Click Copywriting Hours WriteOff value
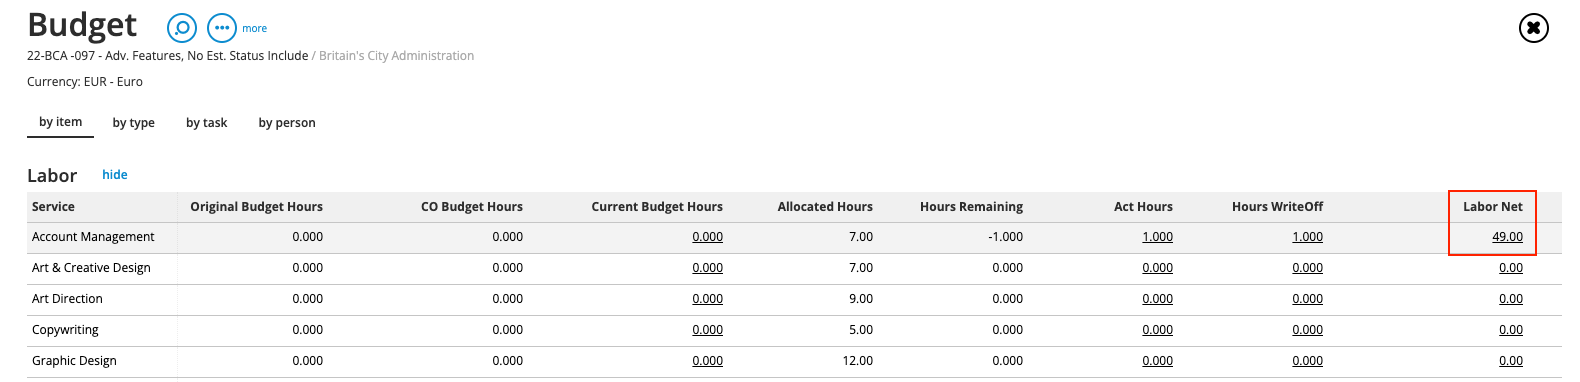Screen dimensions: 1580x382 (x=1307, y=330)
